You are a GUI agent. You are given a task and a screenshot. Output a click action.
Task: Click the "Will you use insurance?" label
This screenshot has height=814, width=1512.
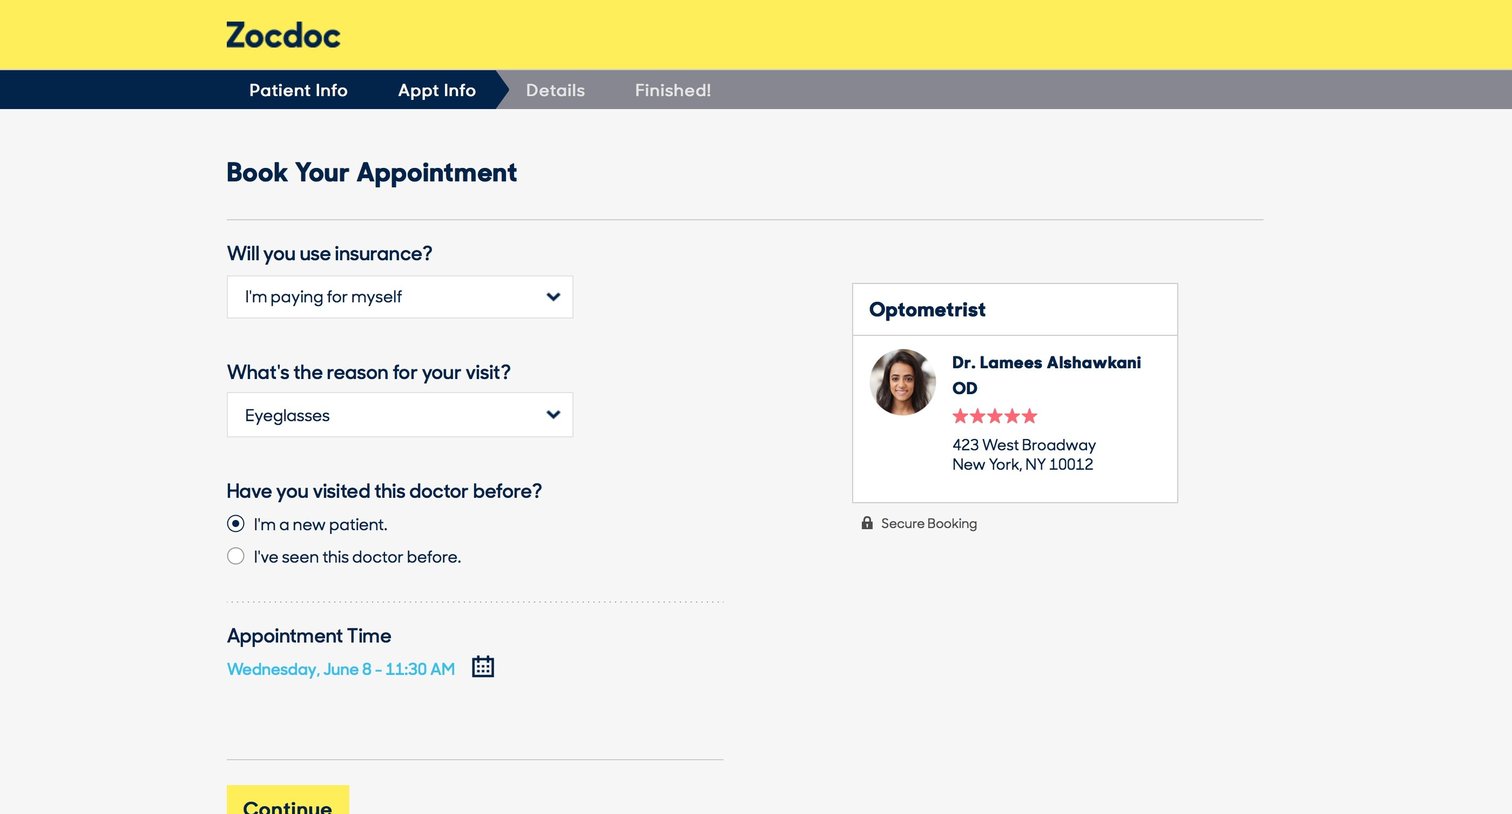[330, 254]
